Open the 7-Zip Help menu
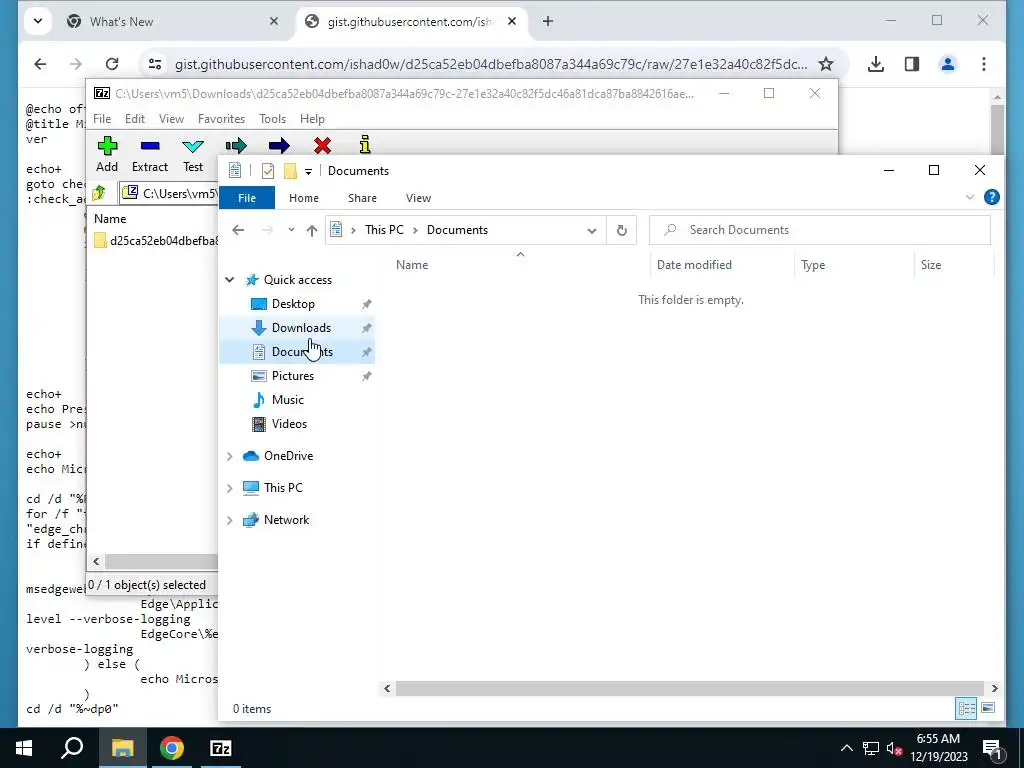This screenshot has height=768, width=1024. (x=312, y=119)
